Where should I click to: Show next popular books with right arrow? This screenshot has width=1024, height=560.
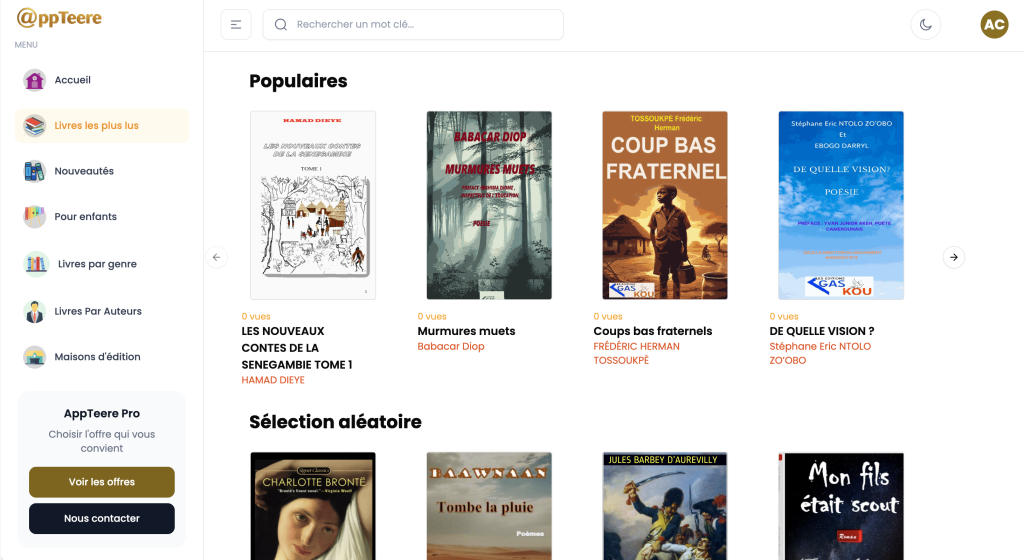[954, 257]
